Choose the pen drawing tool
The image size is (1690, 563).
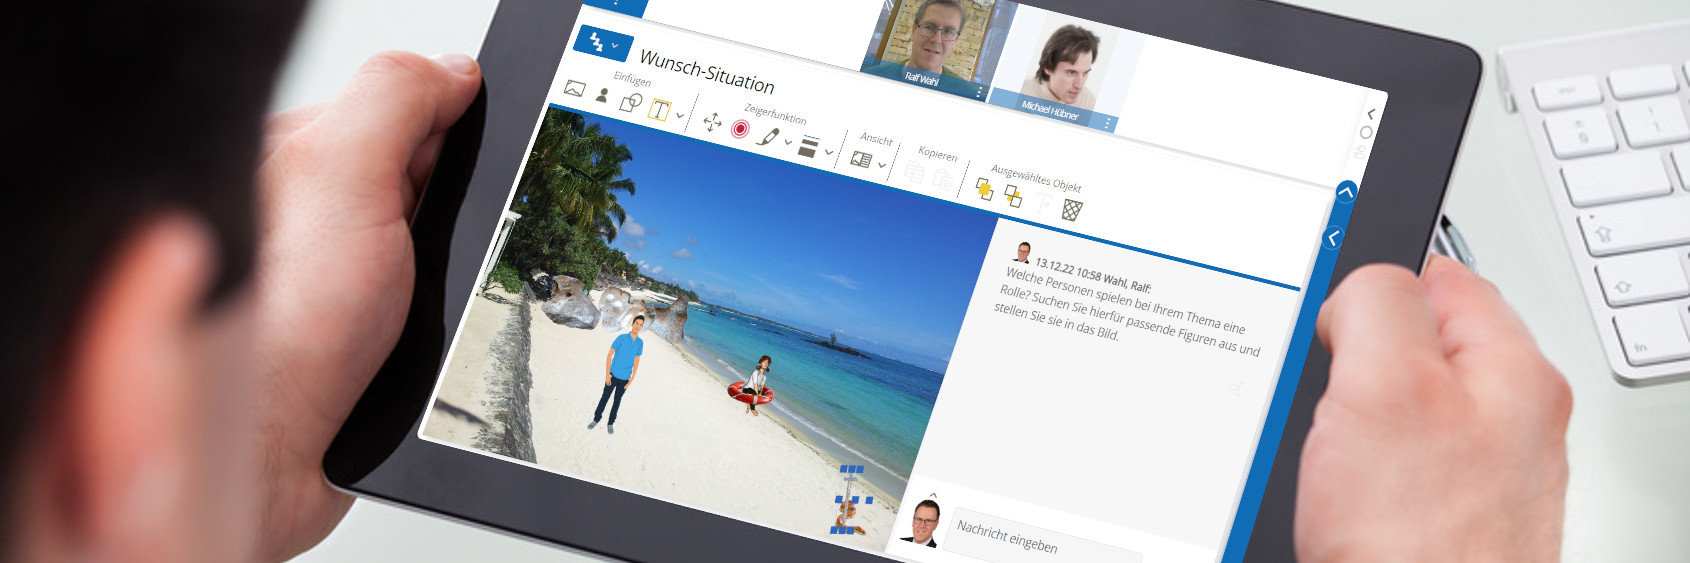767,136
